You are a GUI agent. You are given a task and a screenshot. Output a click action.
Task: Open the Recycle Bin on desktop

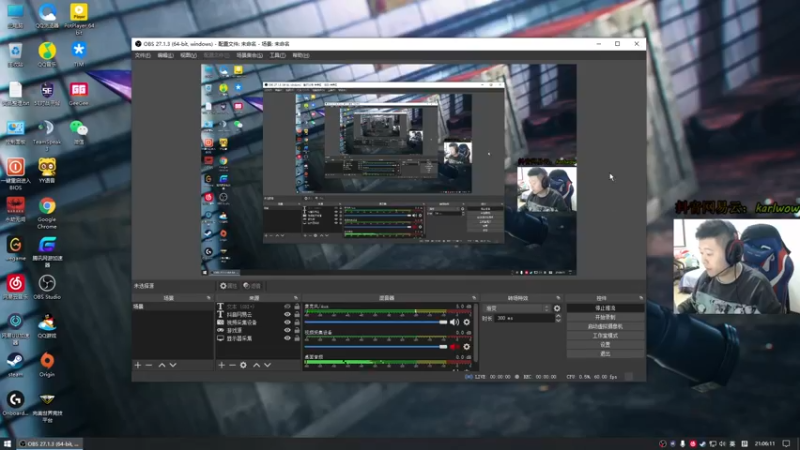pos(15,55)
